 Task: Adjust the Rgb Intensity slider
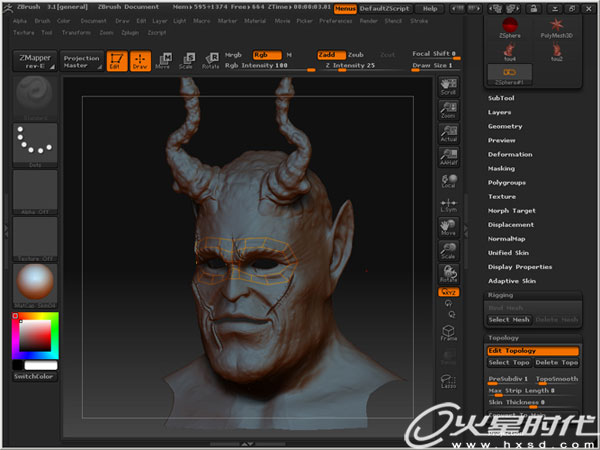tap(270, 66)
